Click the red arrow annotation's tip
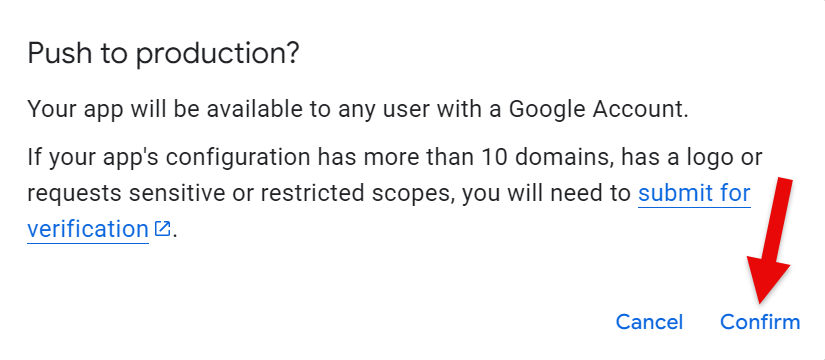This screenshot has height=360, width=825. (x=760, y=303)
